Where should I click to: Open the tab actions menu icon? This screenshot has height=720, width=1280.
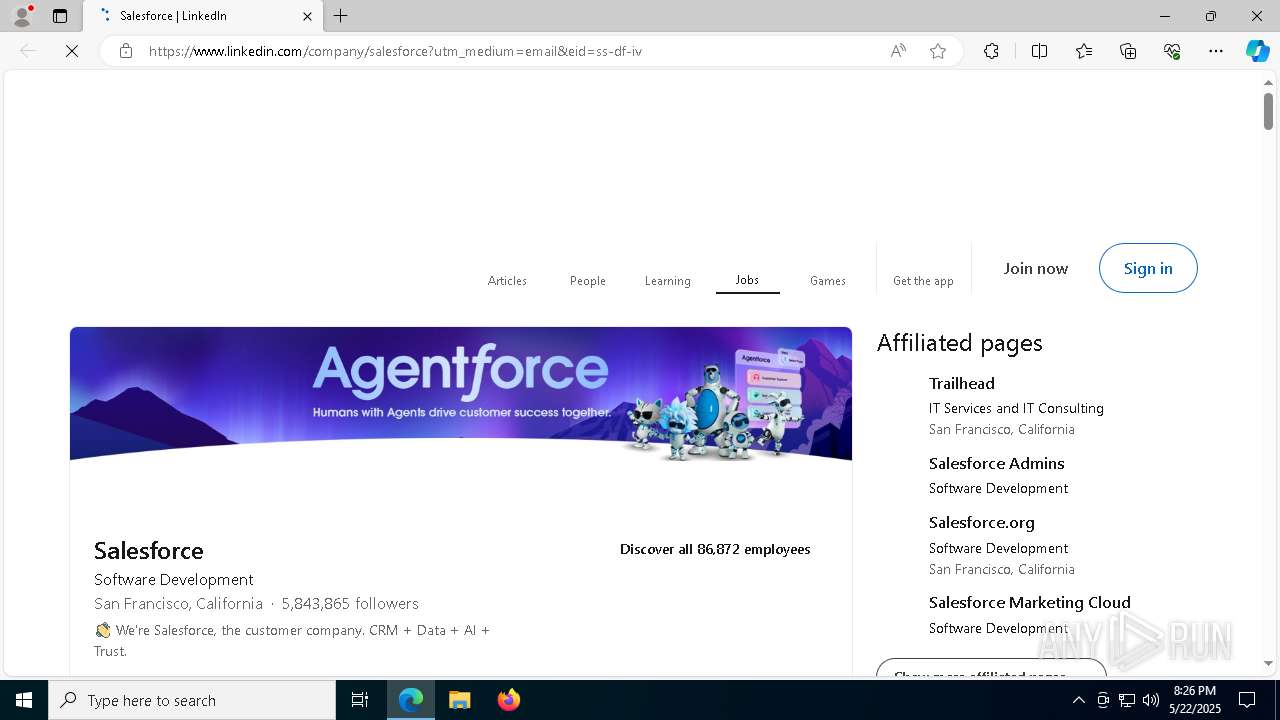click(60, 16)
